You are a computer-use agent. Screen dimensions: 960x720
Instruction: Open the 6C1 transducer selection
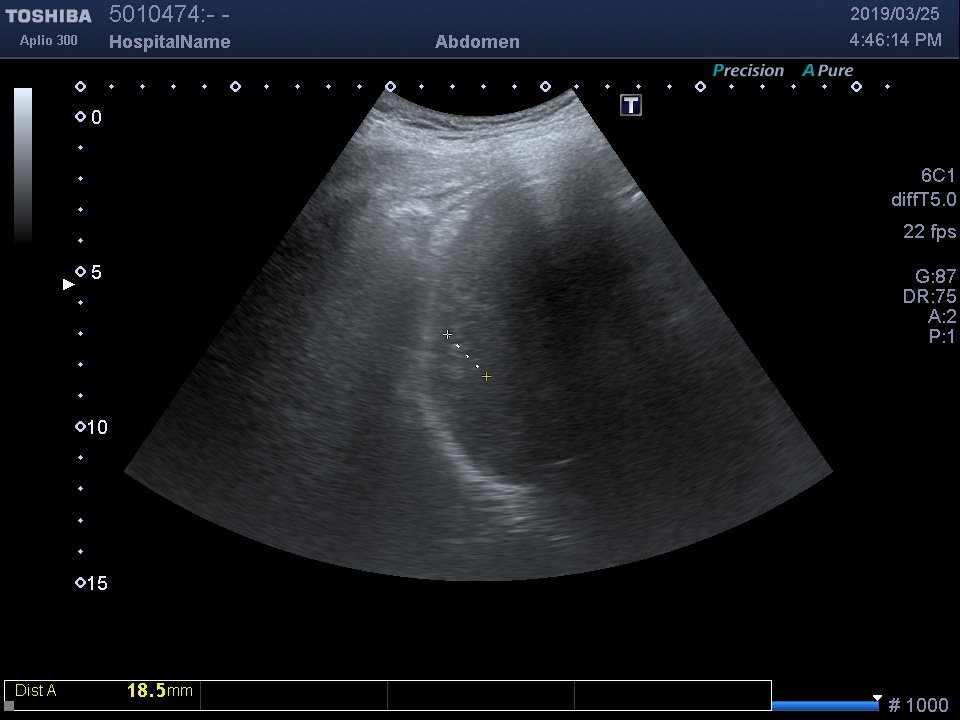pyautogui.click(x=938, y=176)
